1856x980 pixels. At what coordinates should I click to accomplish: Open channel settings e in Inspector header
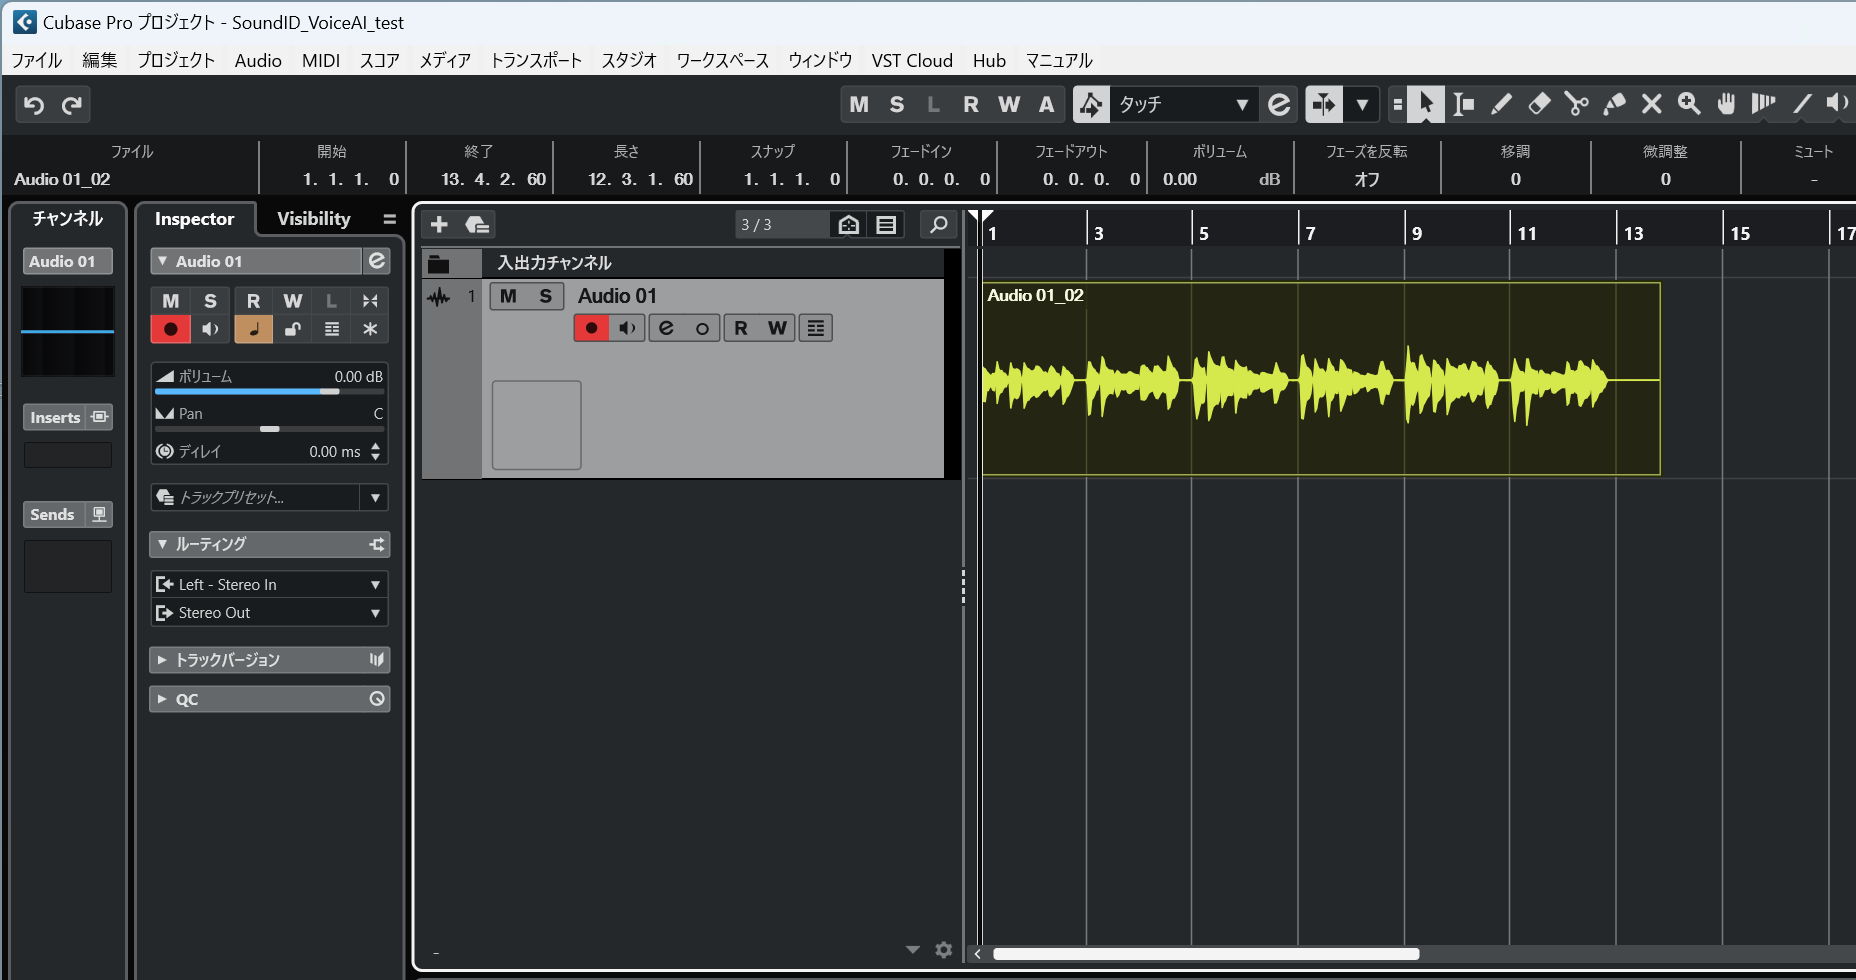377,261
